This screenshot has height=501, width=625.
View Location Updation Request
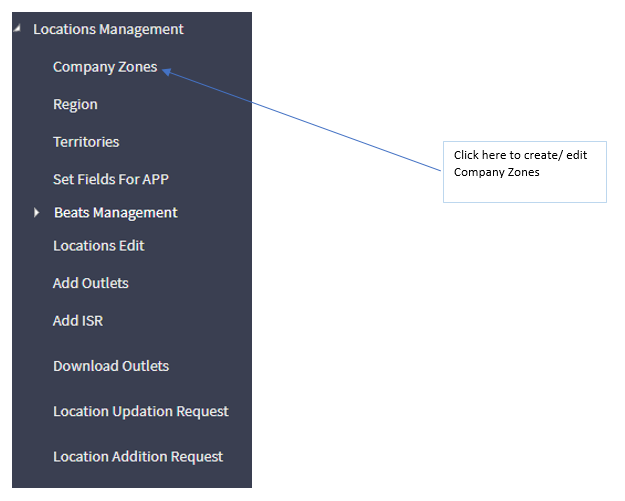(x=141, y=412)
